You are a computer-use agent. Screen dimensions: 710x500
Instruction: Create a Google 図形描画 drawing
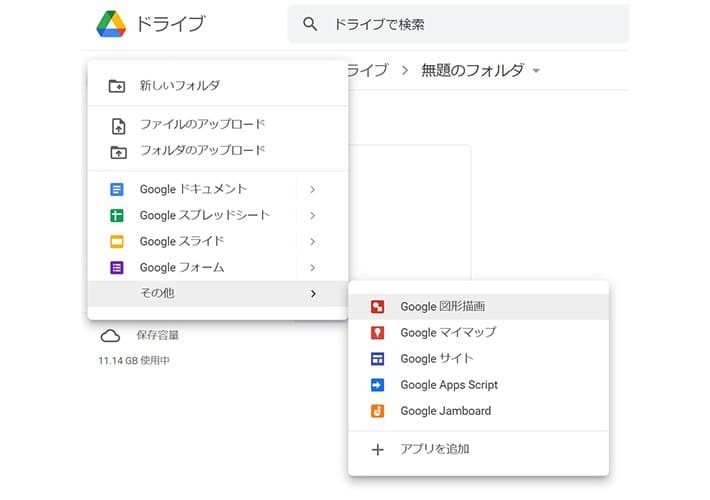coord(478,307)
